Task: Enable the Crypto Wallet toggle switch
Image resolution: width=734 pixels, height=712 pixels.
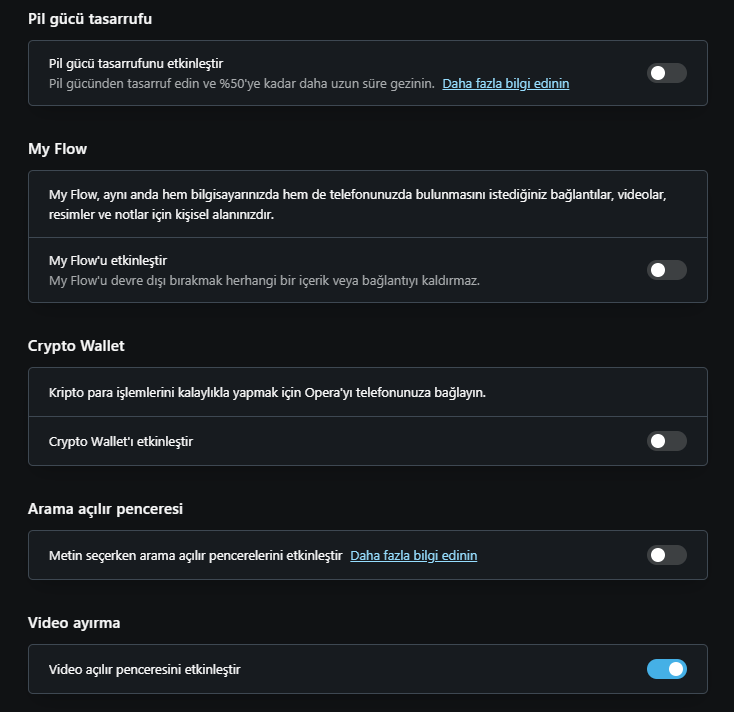Action: point(667,441)
